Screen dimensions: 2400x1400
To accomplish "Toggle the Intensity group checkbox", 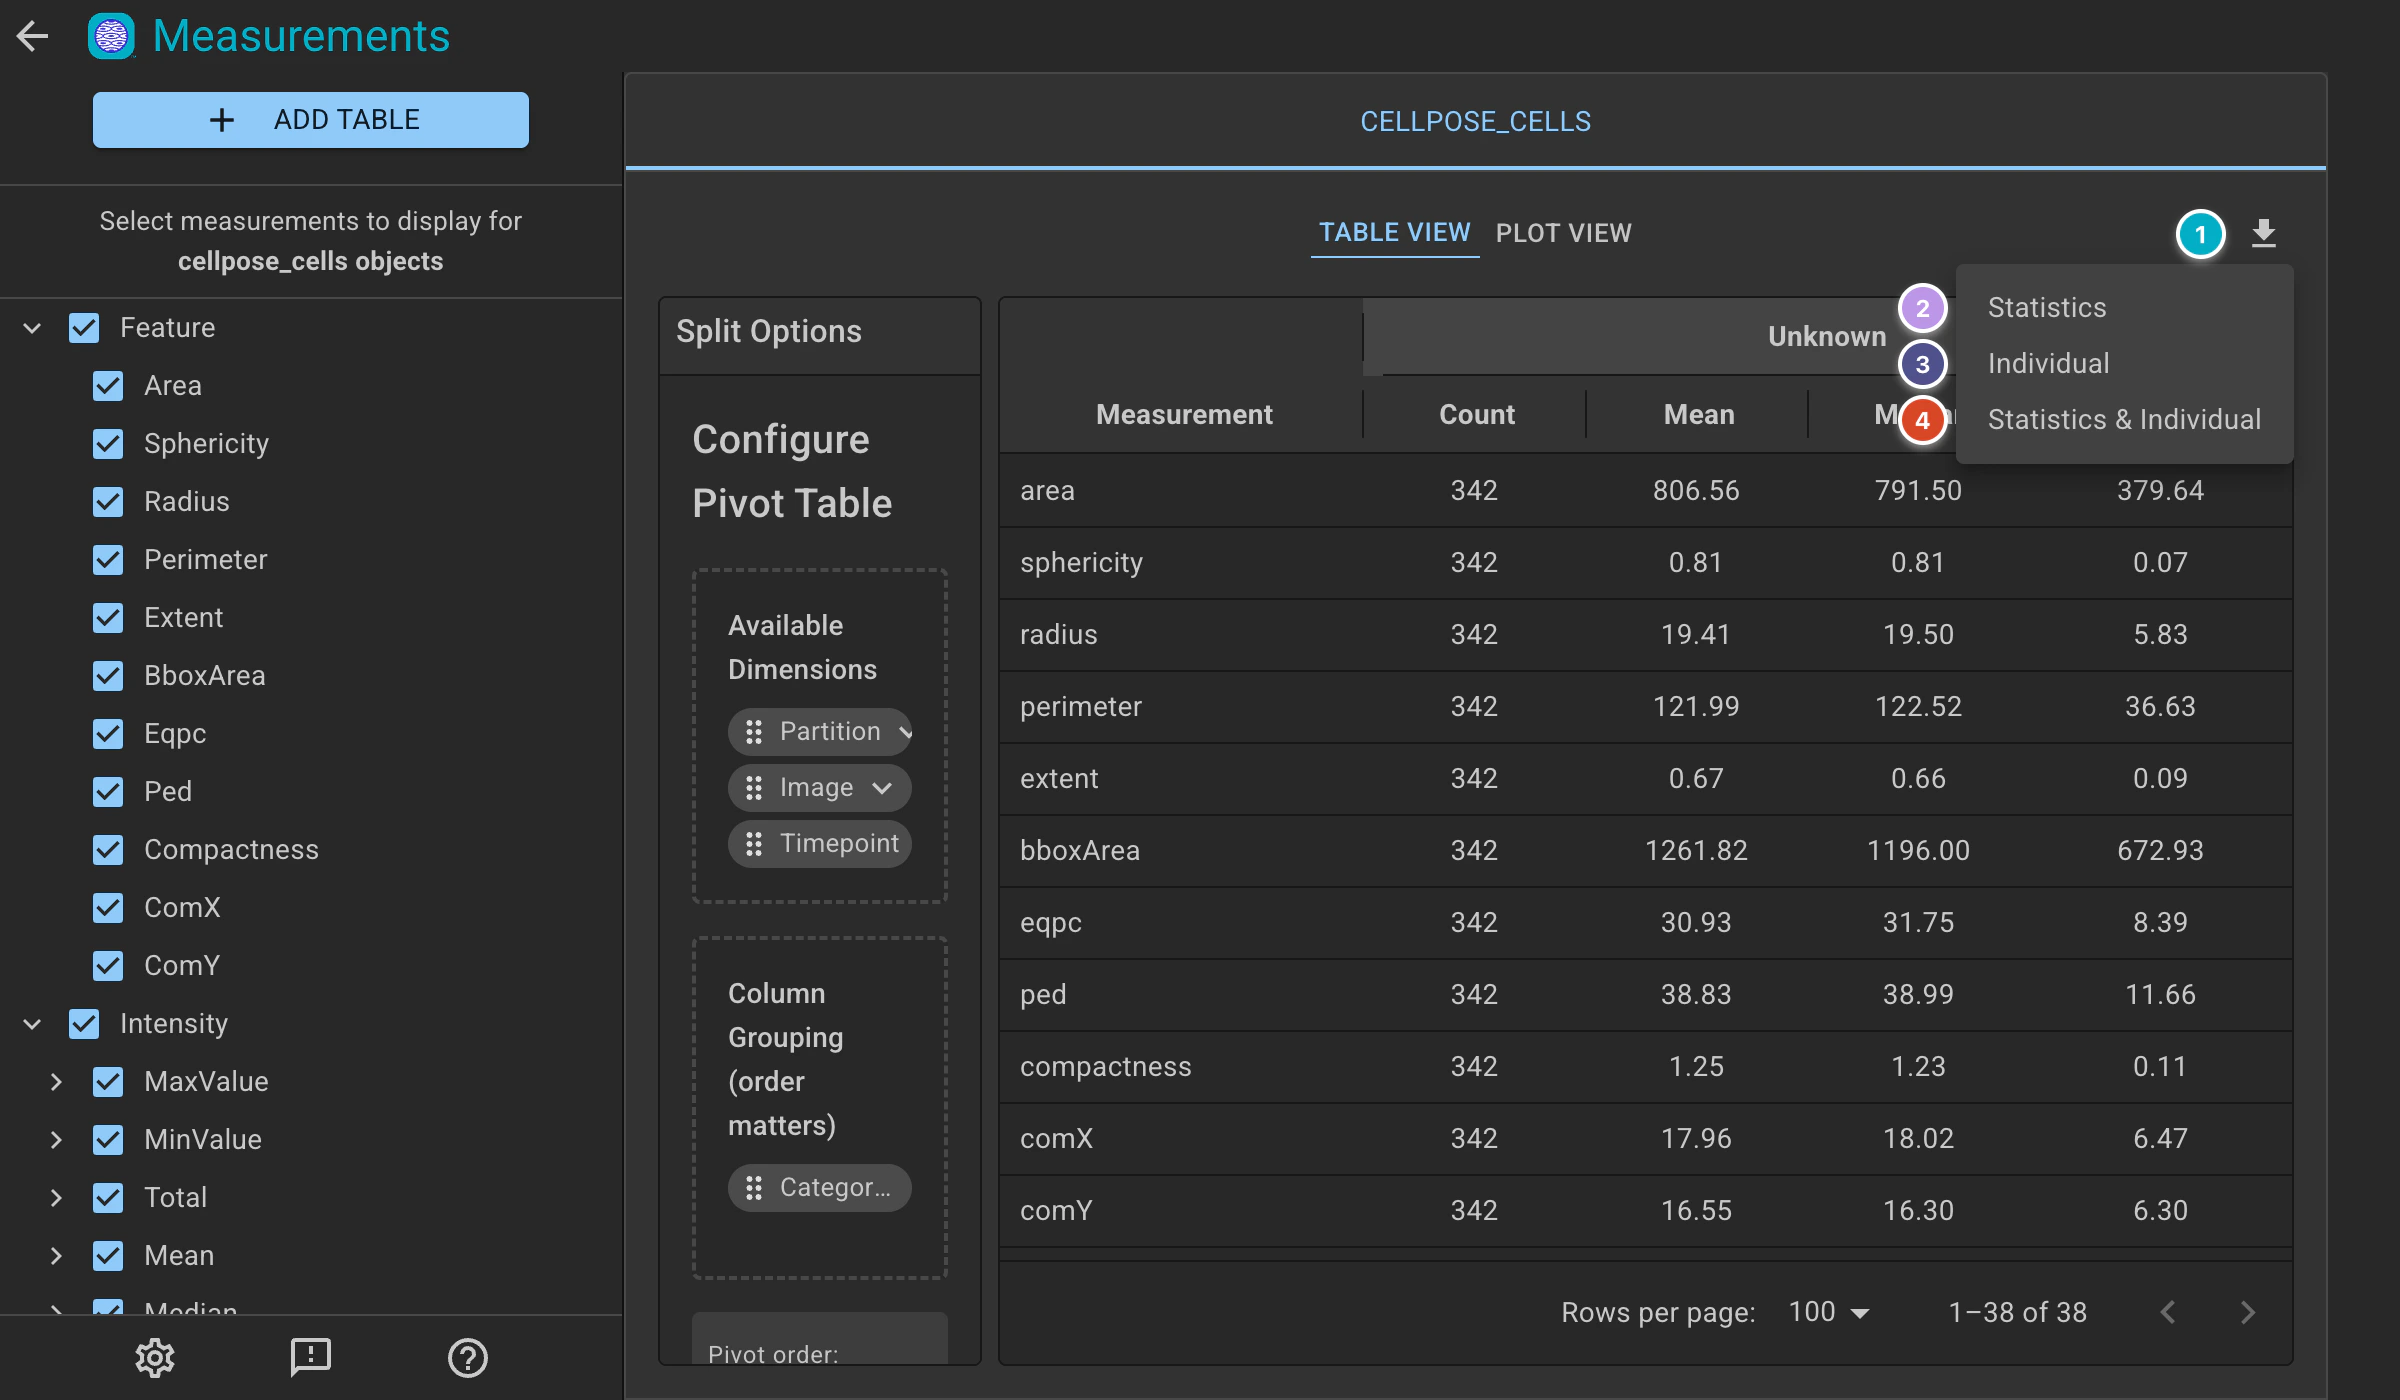I will pyautogui.click(x=84, y=1024).
